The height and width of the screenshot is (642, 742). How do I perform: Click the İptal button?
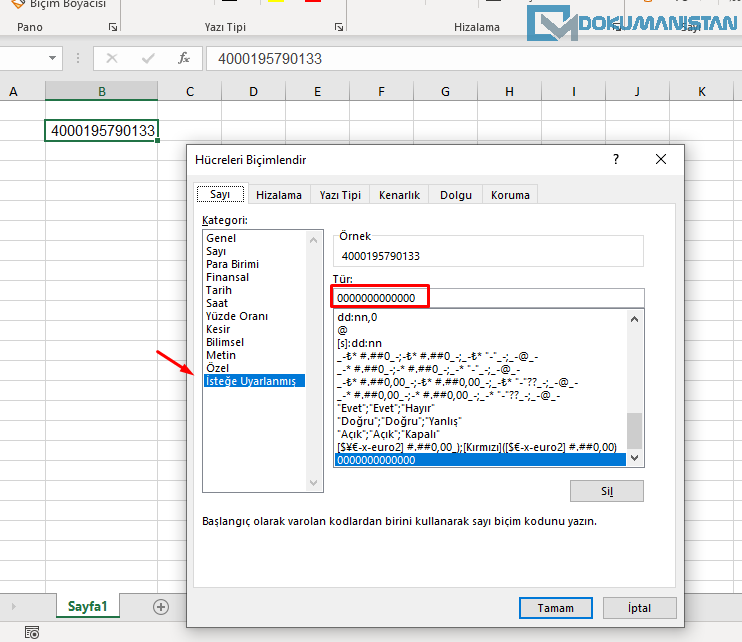click(639, 608)
